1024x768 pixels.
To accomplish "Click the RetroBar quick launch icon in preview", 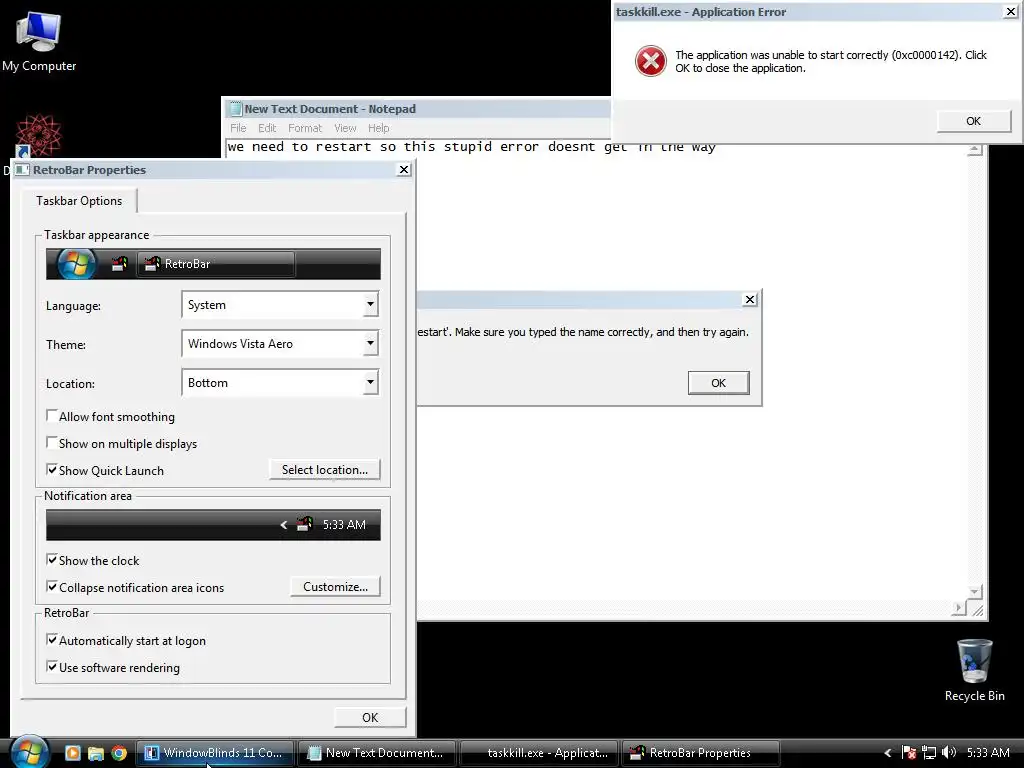I will point(119,264).
